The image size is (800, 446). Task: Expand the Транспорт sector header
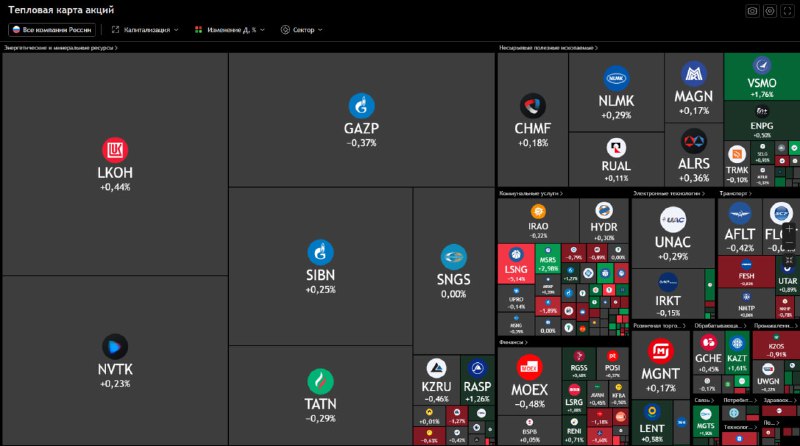736,193
